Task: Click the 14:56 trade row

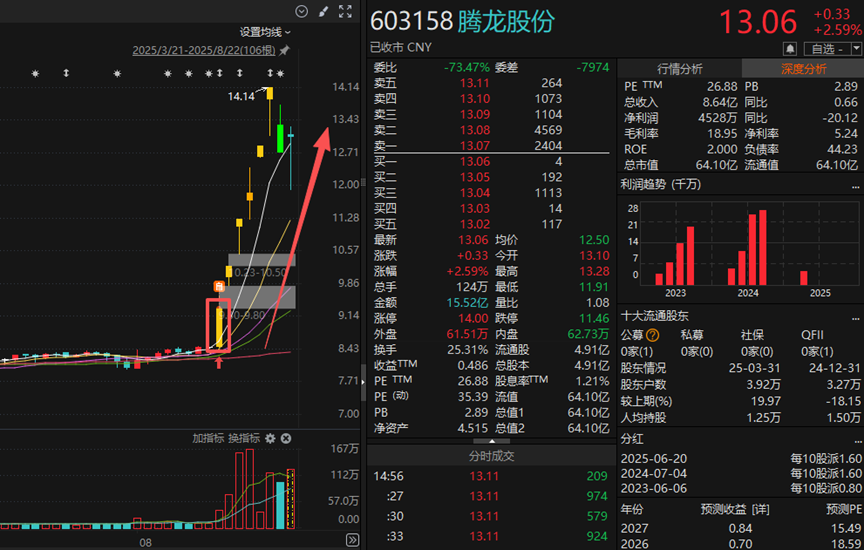Action: 490,476
